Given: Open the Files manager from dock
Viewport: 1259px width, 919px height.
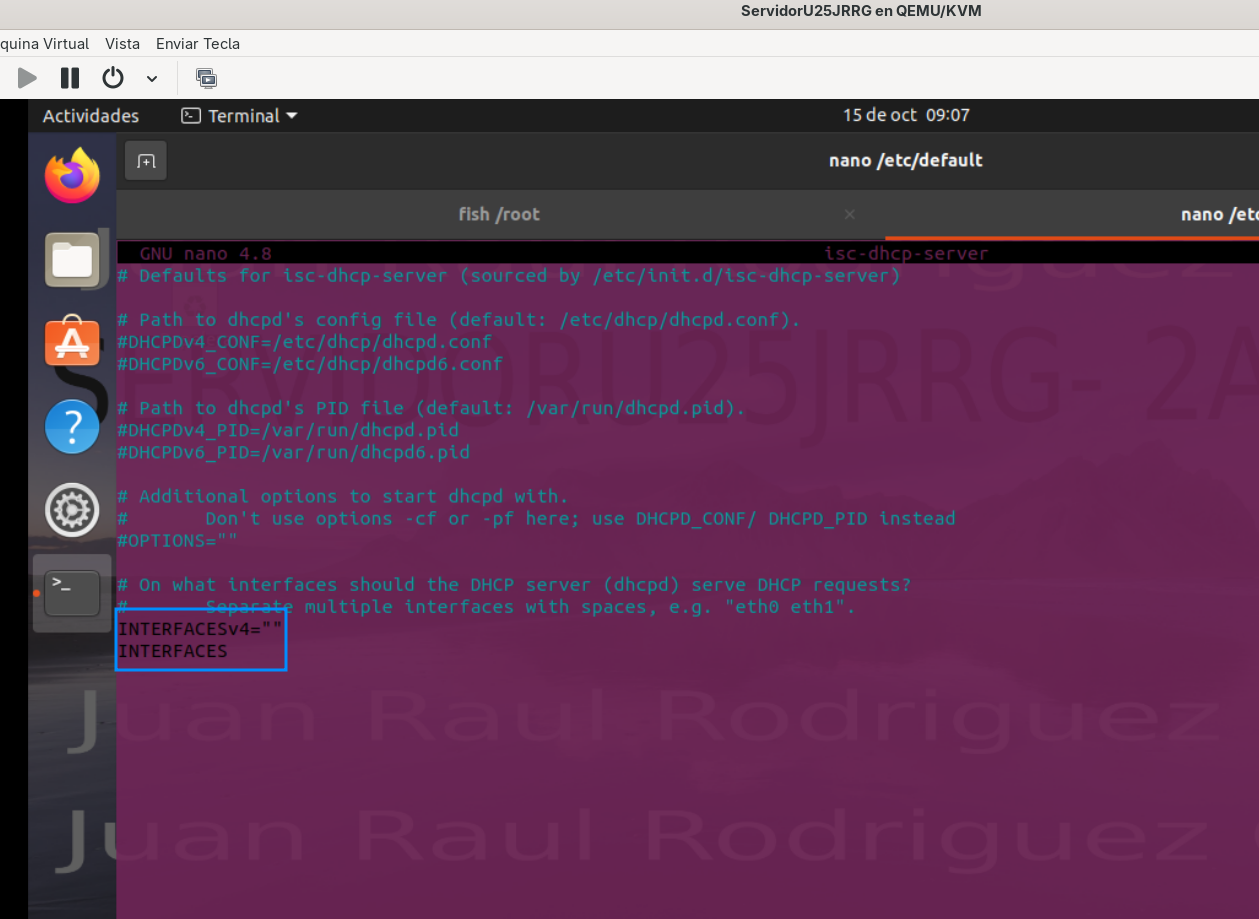Looking at the screenshot, I should (72, 259).
